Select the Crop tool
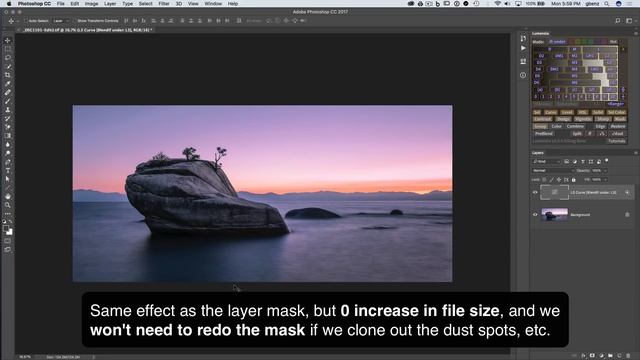640x360 pixels. 7,75
